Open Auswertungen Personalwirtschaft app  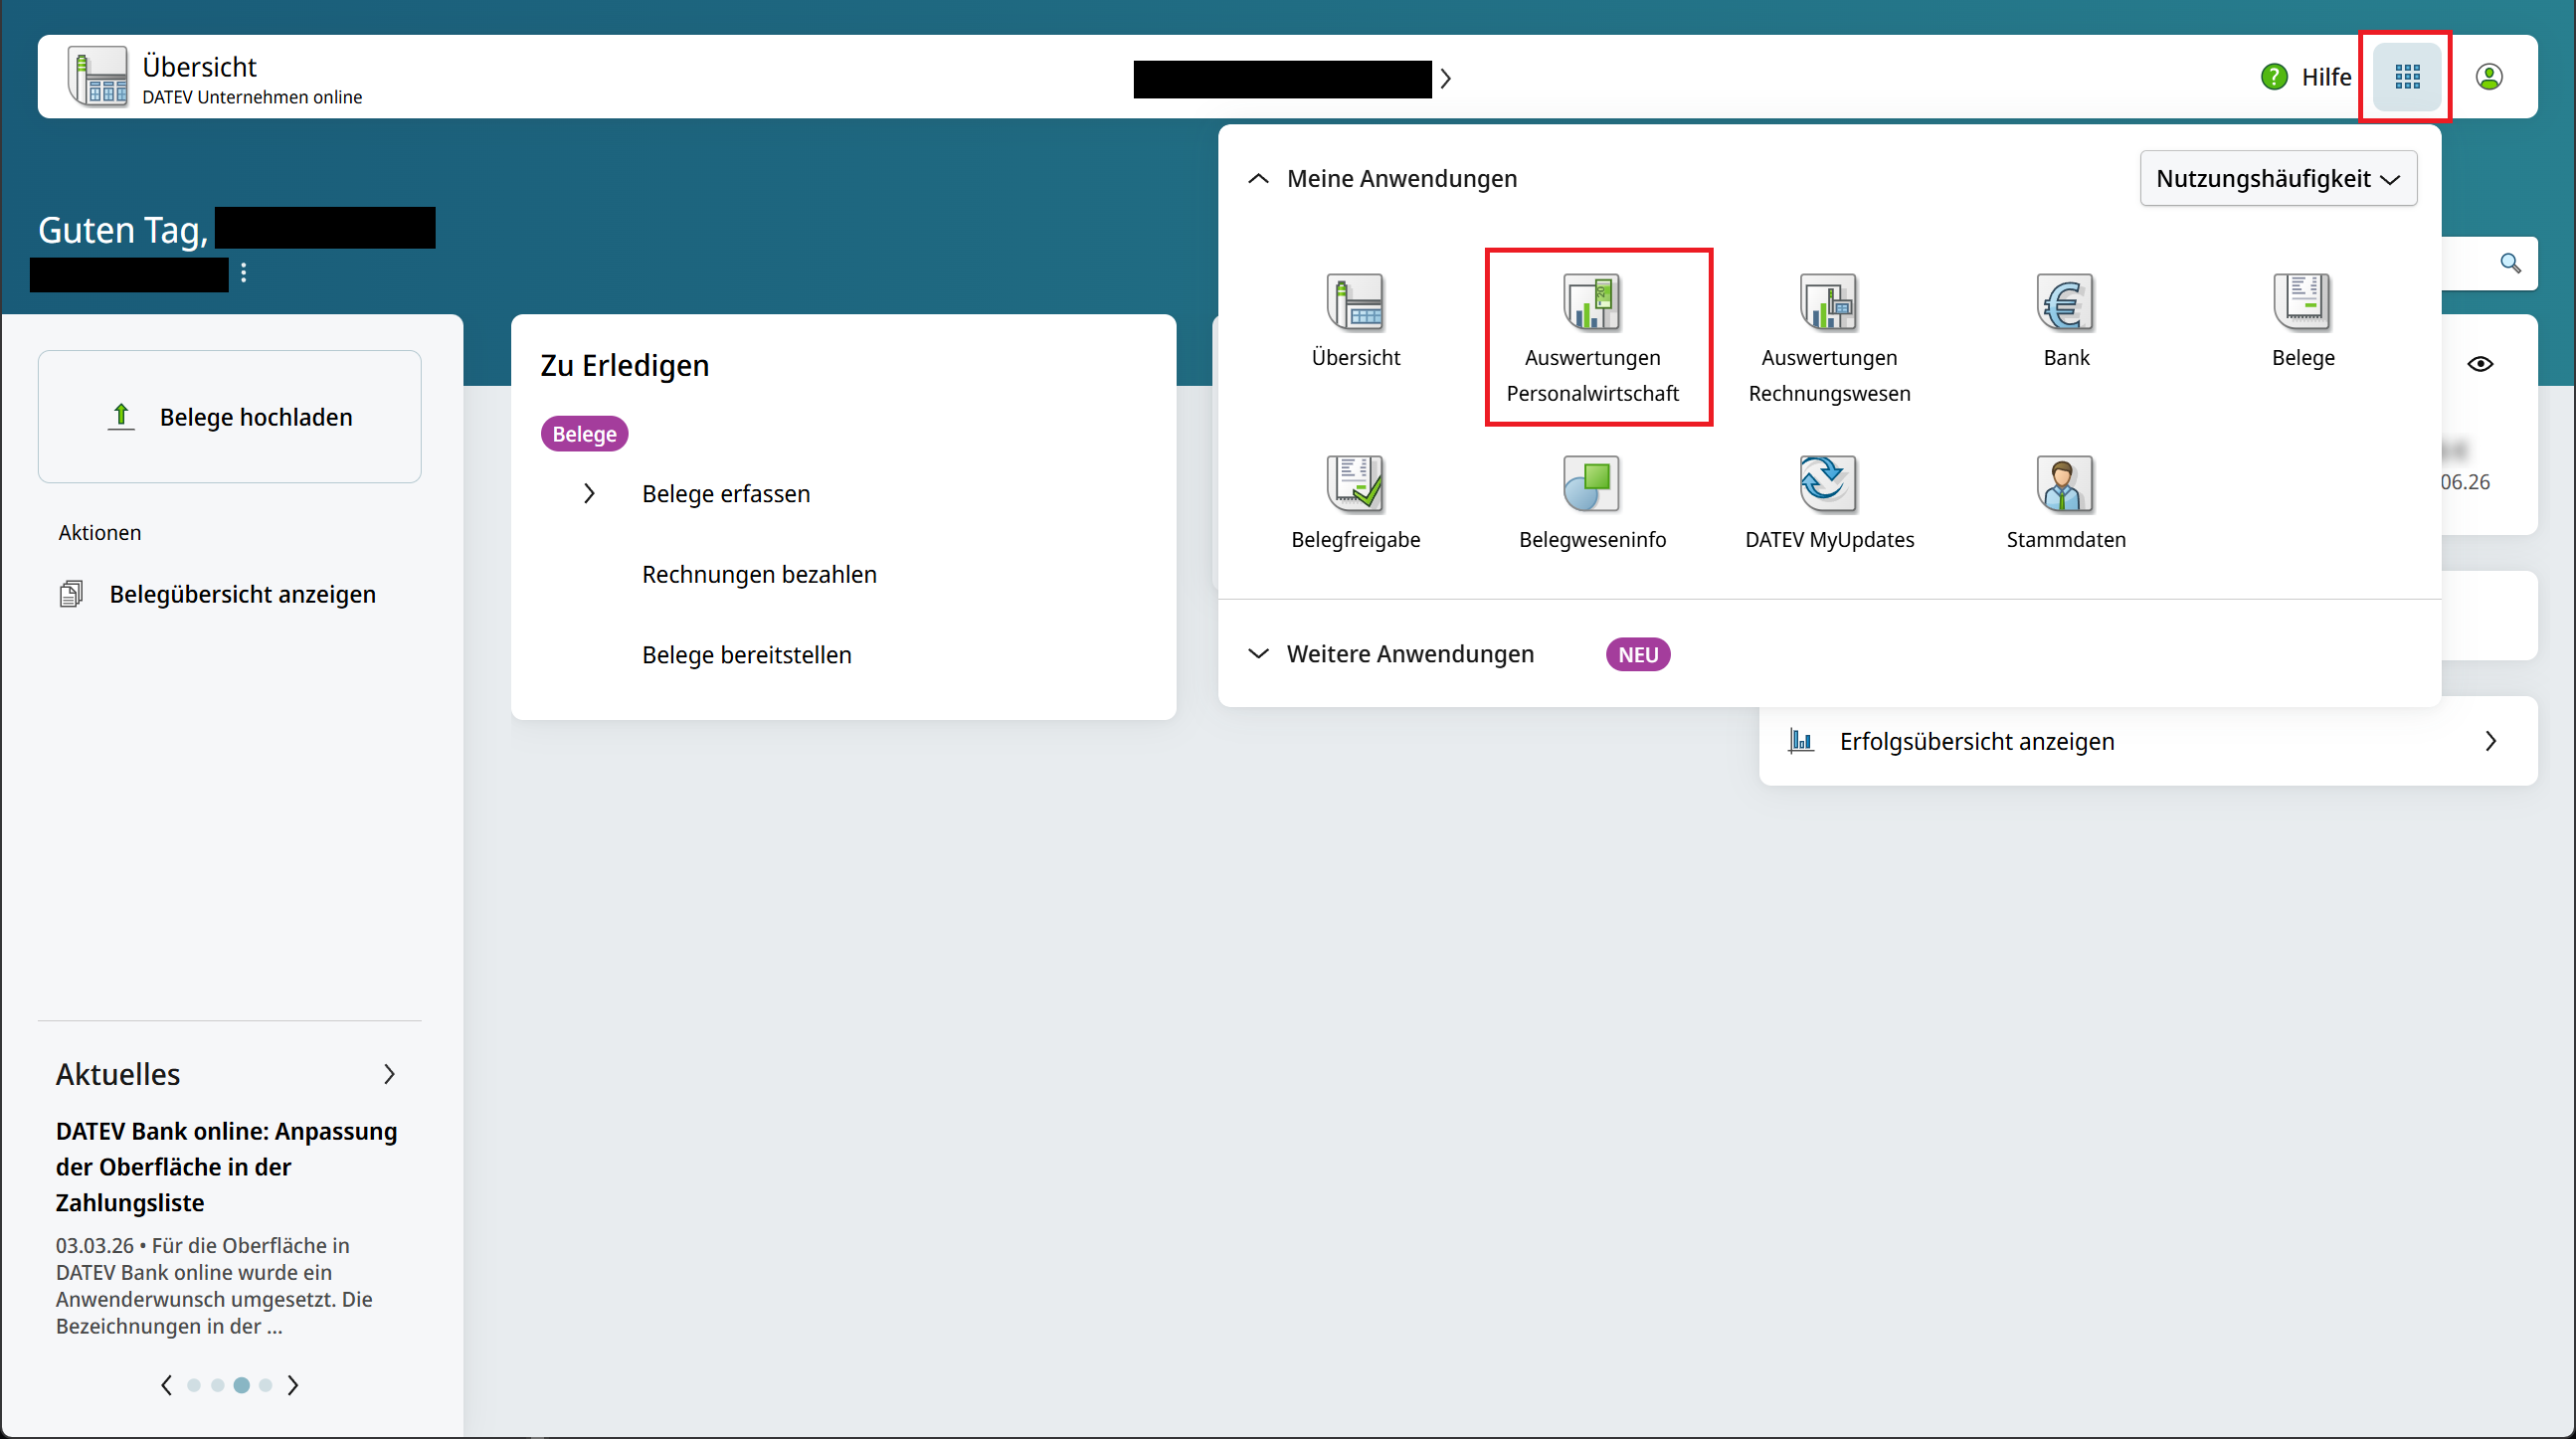coord(1592,338)
